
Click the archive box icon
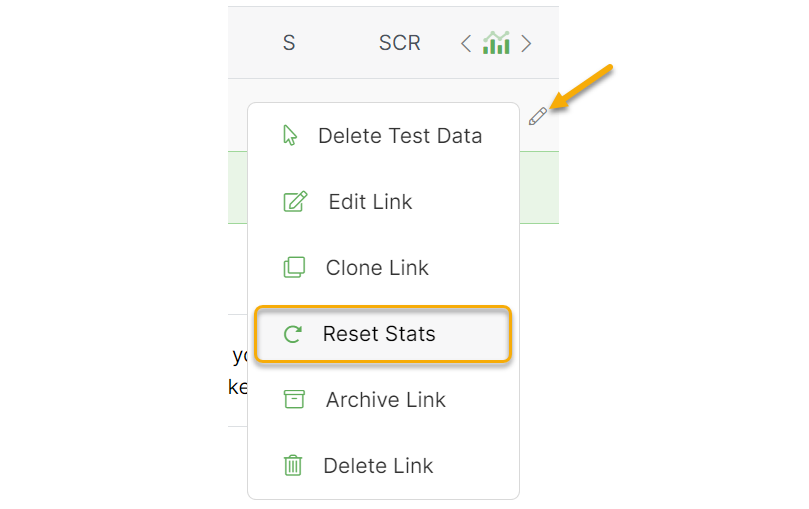click(x=294, y=400)
